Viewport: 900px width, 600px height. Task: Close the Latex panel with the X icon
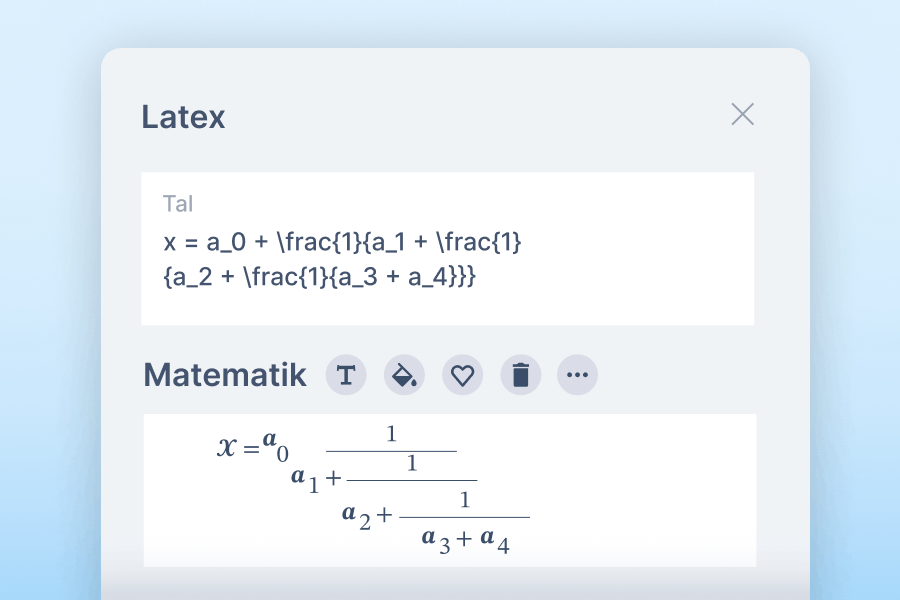point(742,114)
